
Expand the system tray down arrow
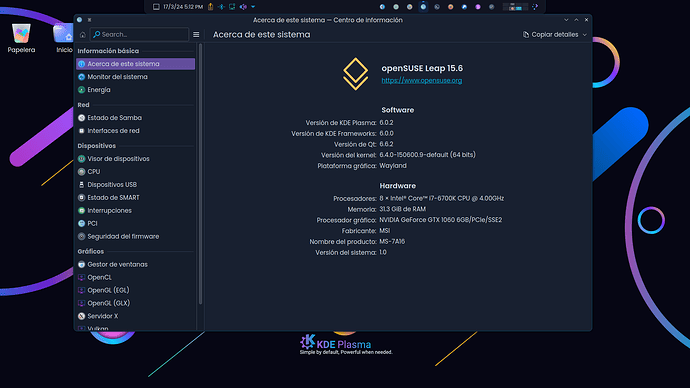pyautogui.click(x=253, y=7)
